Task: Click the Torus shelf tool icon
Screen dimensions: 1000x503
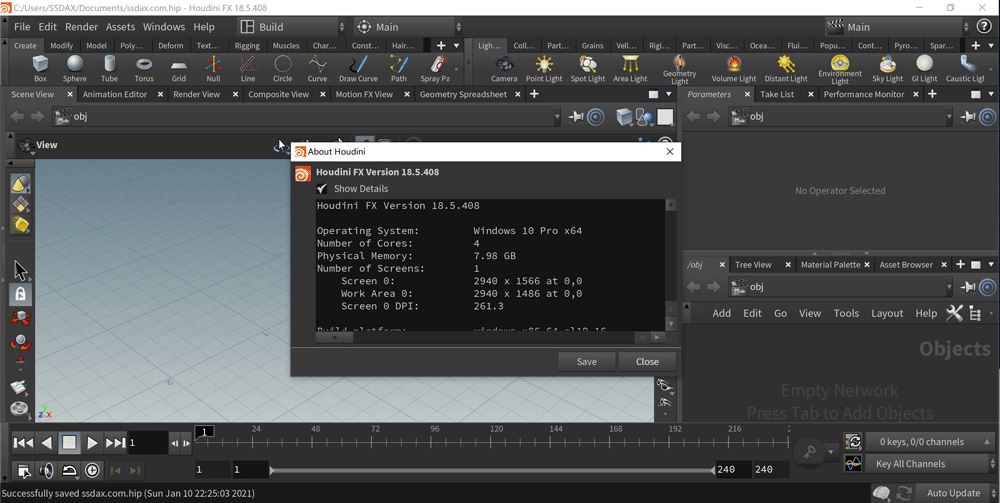Action: [x=144, y=66]
